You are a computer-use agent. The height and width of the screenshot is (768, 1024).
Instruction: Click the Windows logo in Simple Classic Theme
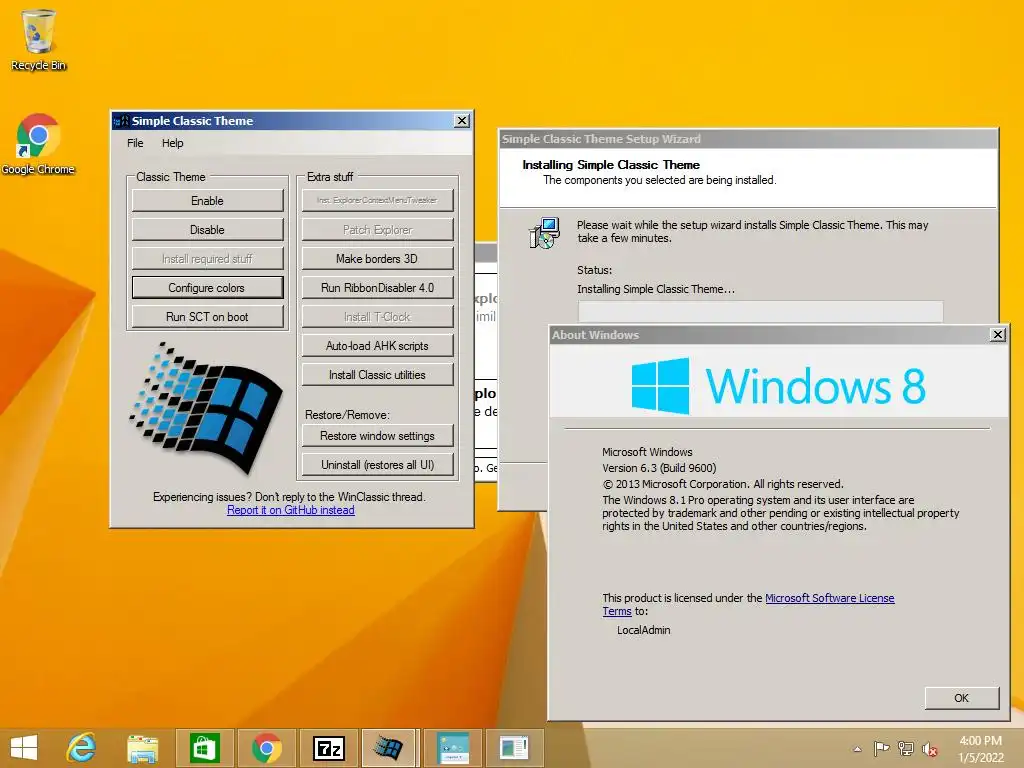[x=206, y=407]
